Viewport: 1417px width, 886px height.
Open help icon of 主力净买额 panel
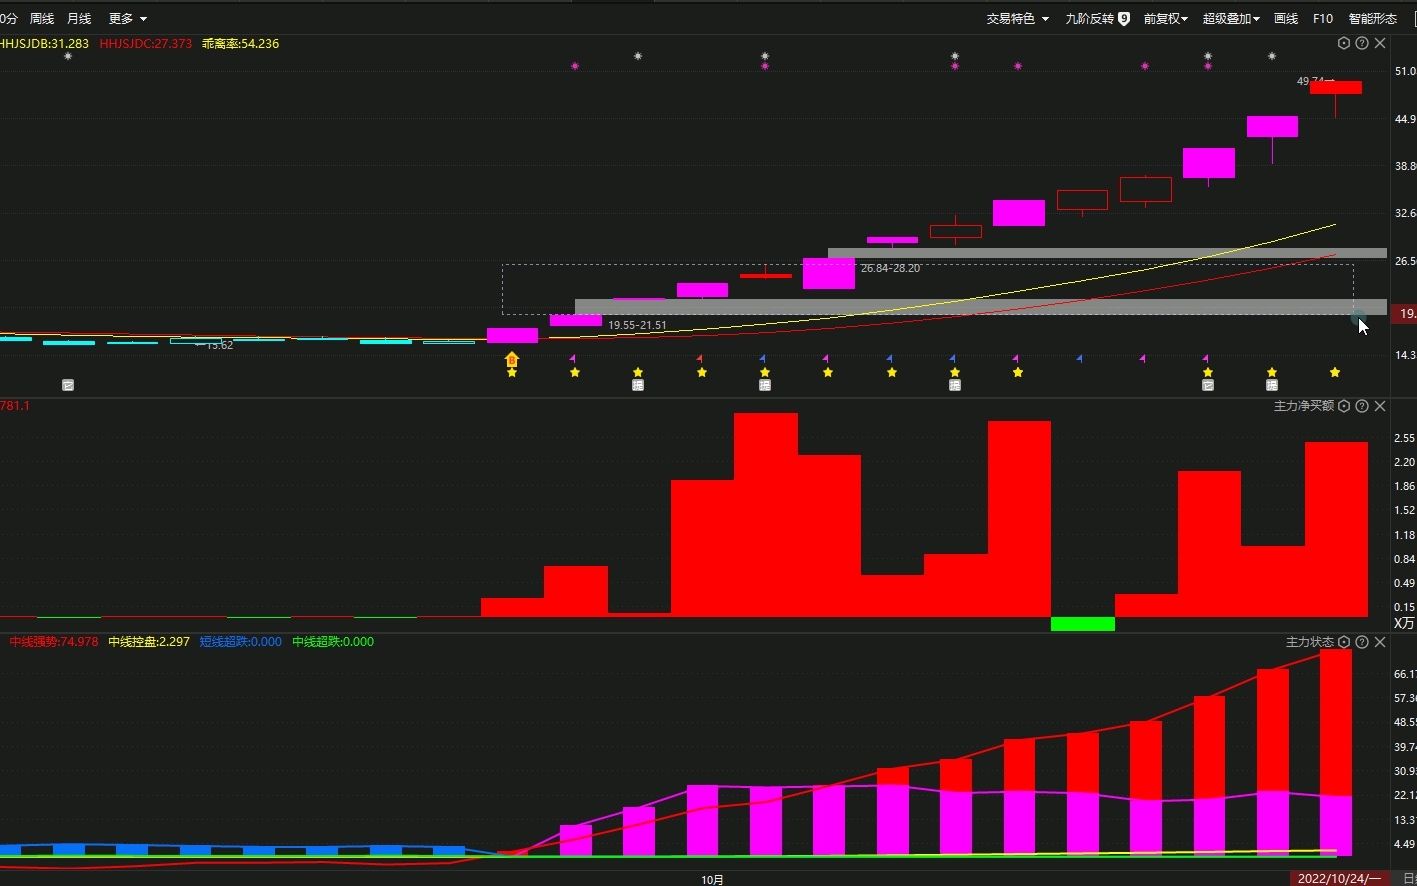1362,406
